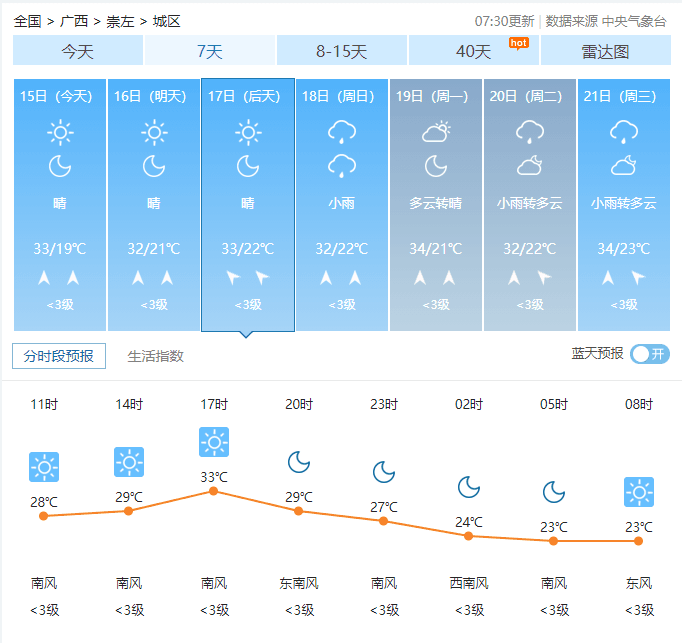
Task: Select the 15日(今天) date heading
Action: click(x=57, y=96)
